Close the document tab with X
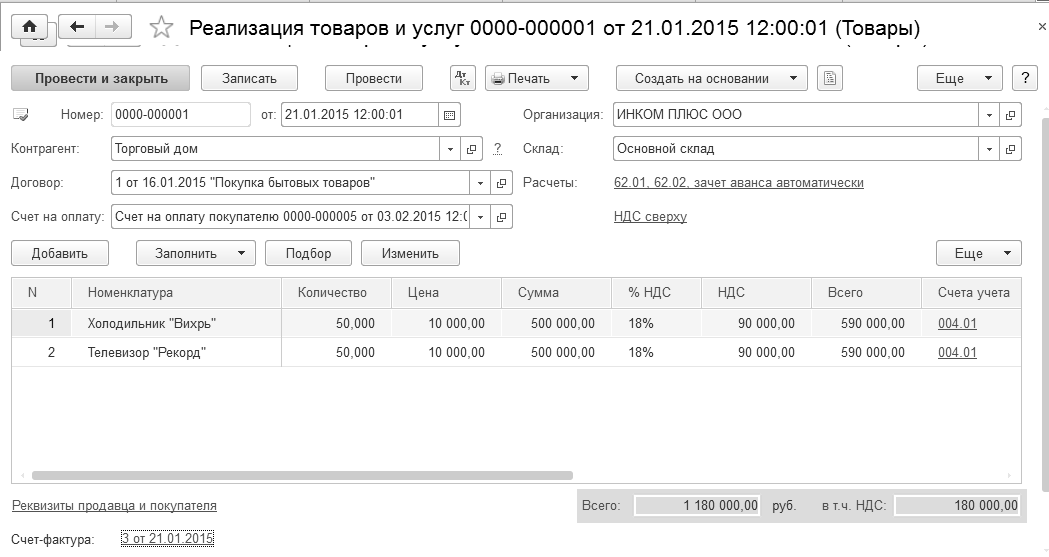Viewport: 1049px width, 557px height. (x=1042, y=27)
